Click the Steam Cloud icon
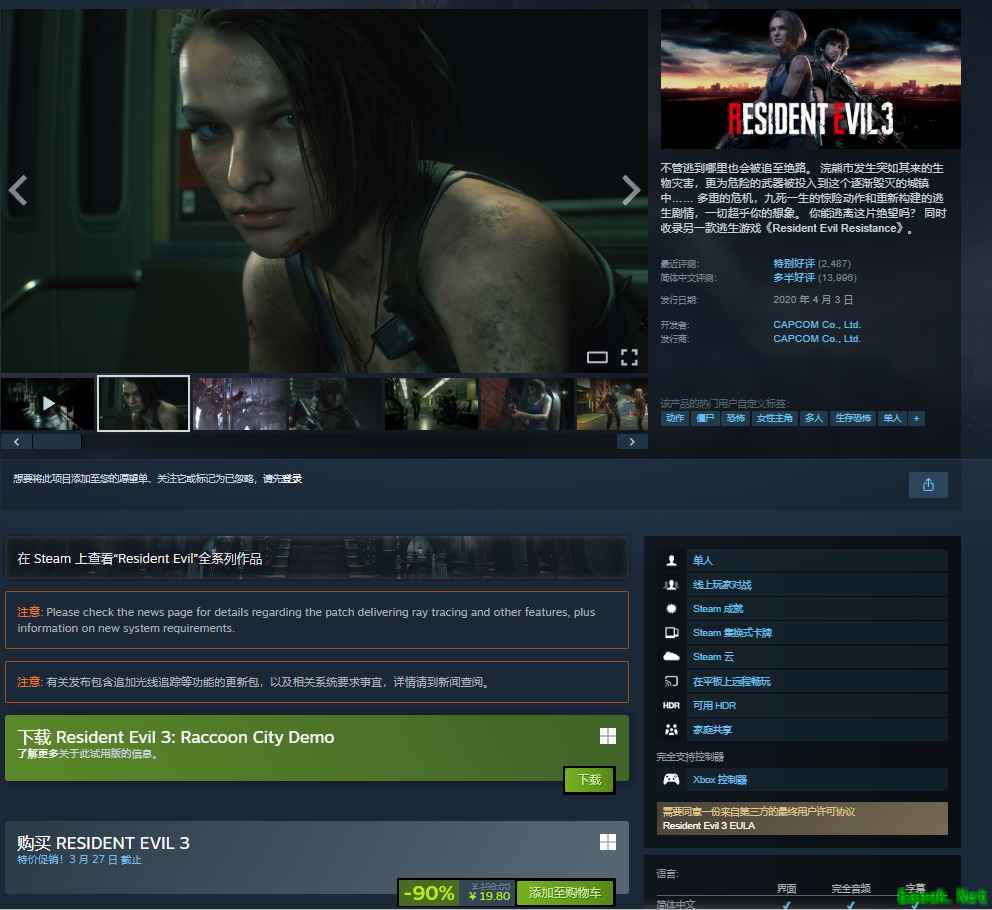 tap(672, 656)
